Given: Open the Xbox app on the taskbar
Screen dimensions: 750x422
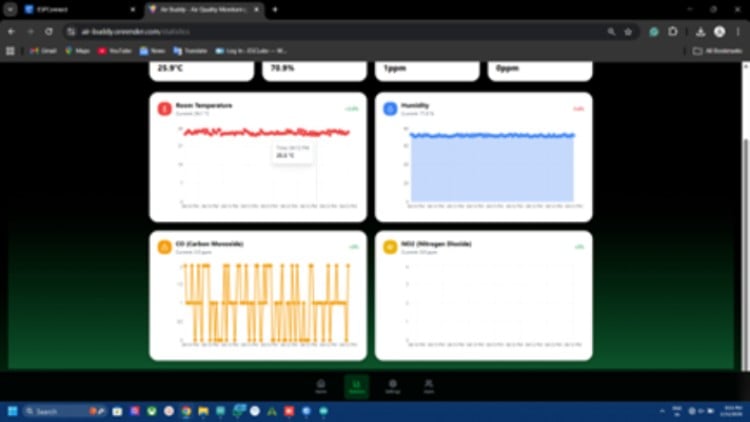Looking at the screenshot, I should pos(152,411).
